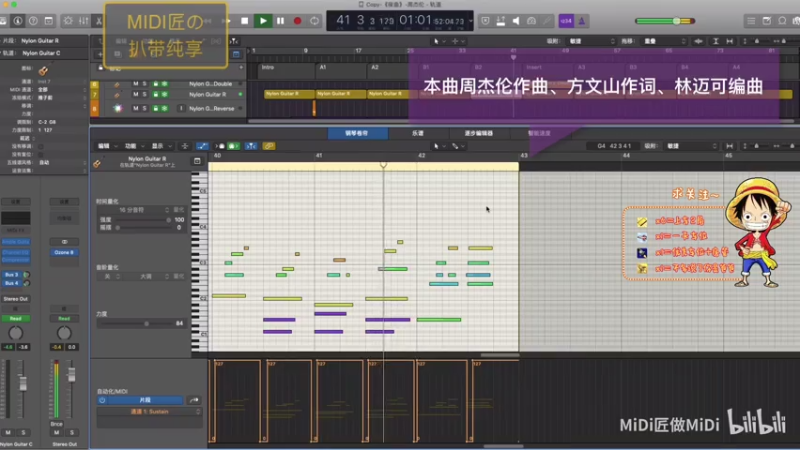
Task: Open Time Quantize note value dropdown (16 分音符)
Action: click(134, 210)
